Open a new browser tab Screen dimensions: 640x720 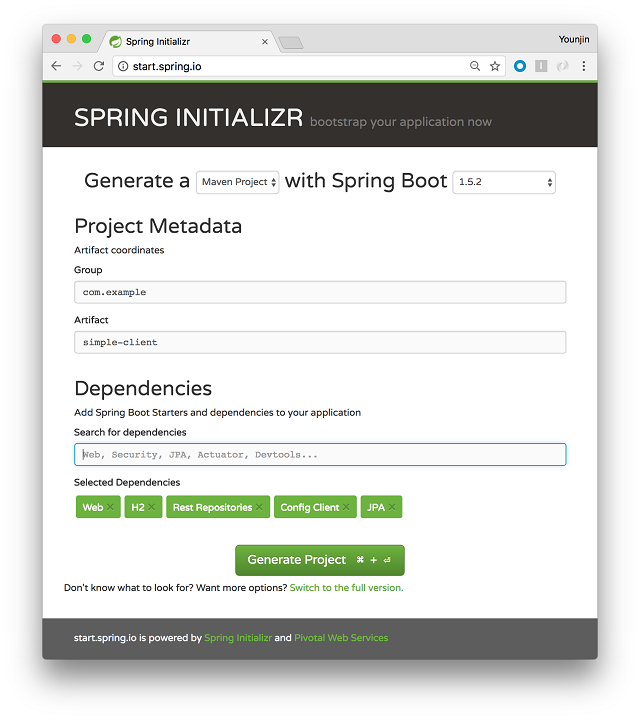pos(290,42)
